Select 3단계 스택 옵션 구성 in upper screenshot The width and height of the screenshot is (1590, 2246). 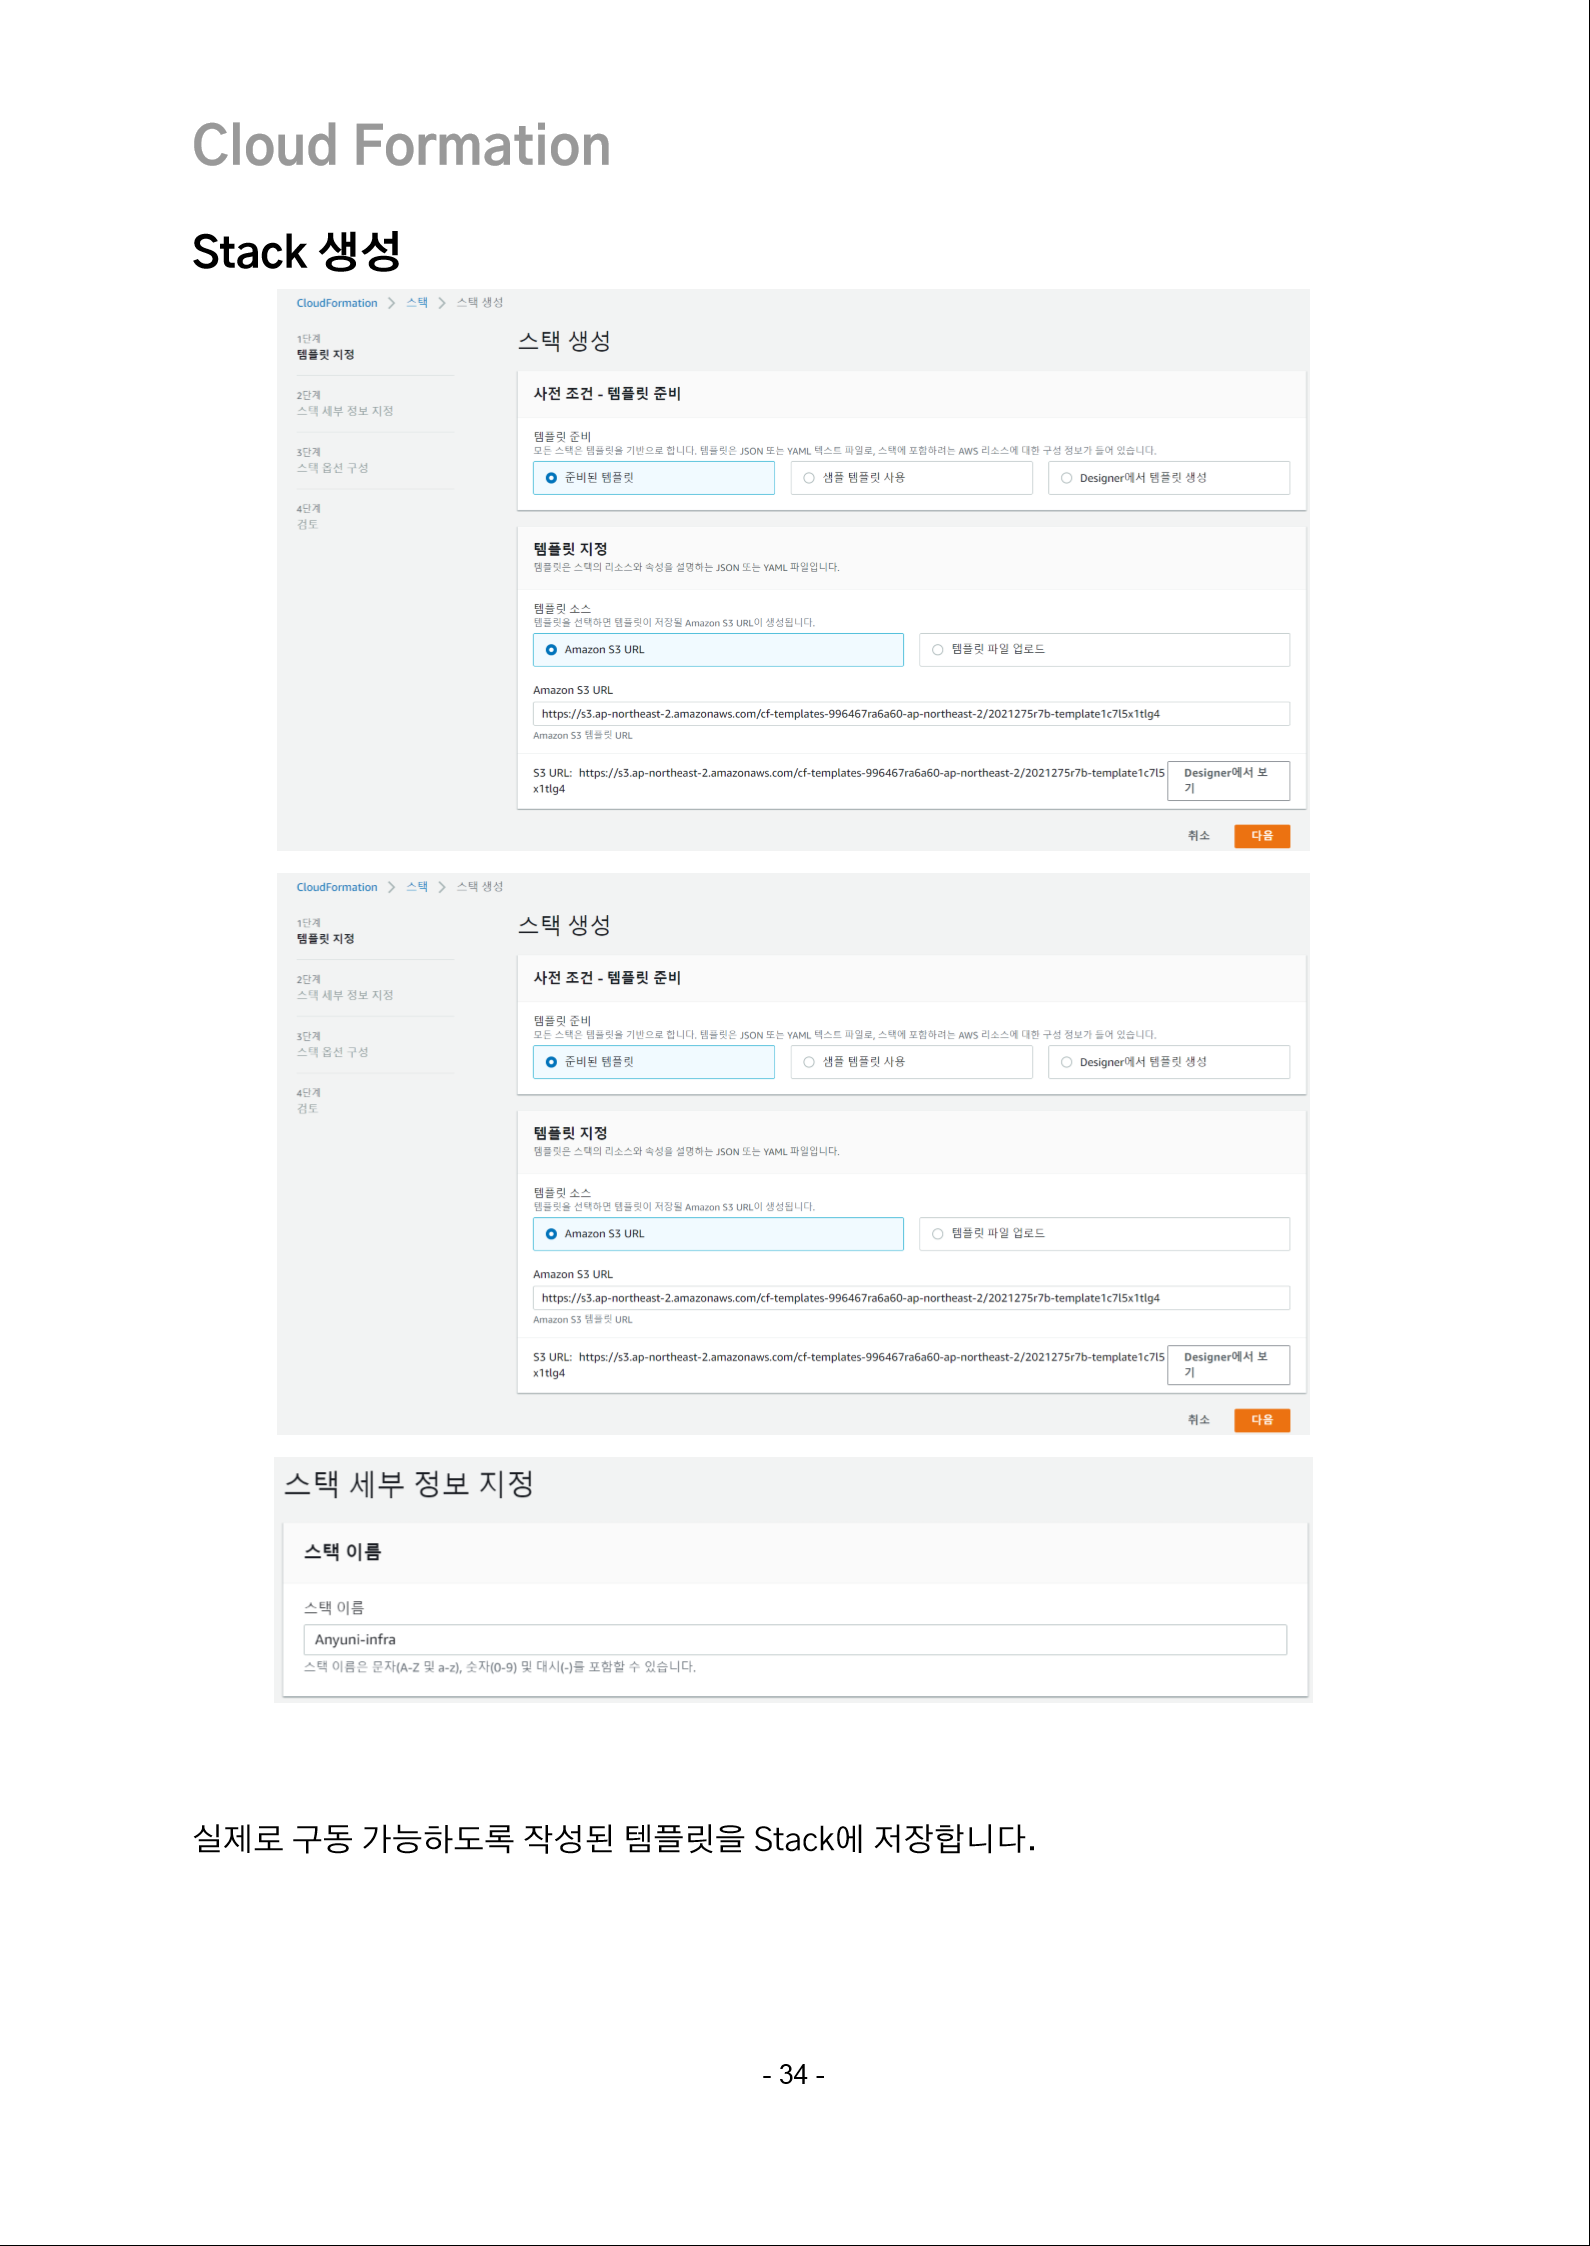pos(333,461)
